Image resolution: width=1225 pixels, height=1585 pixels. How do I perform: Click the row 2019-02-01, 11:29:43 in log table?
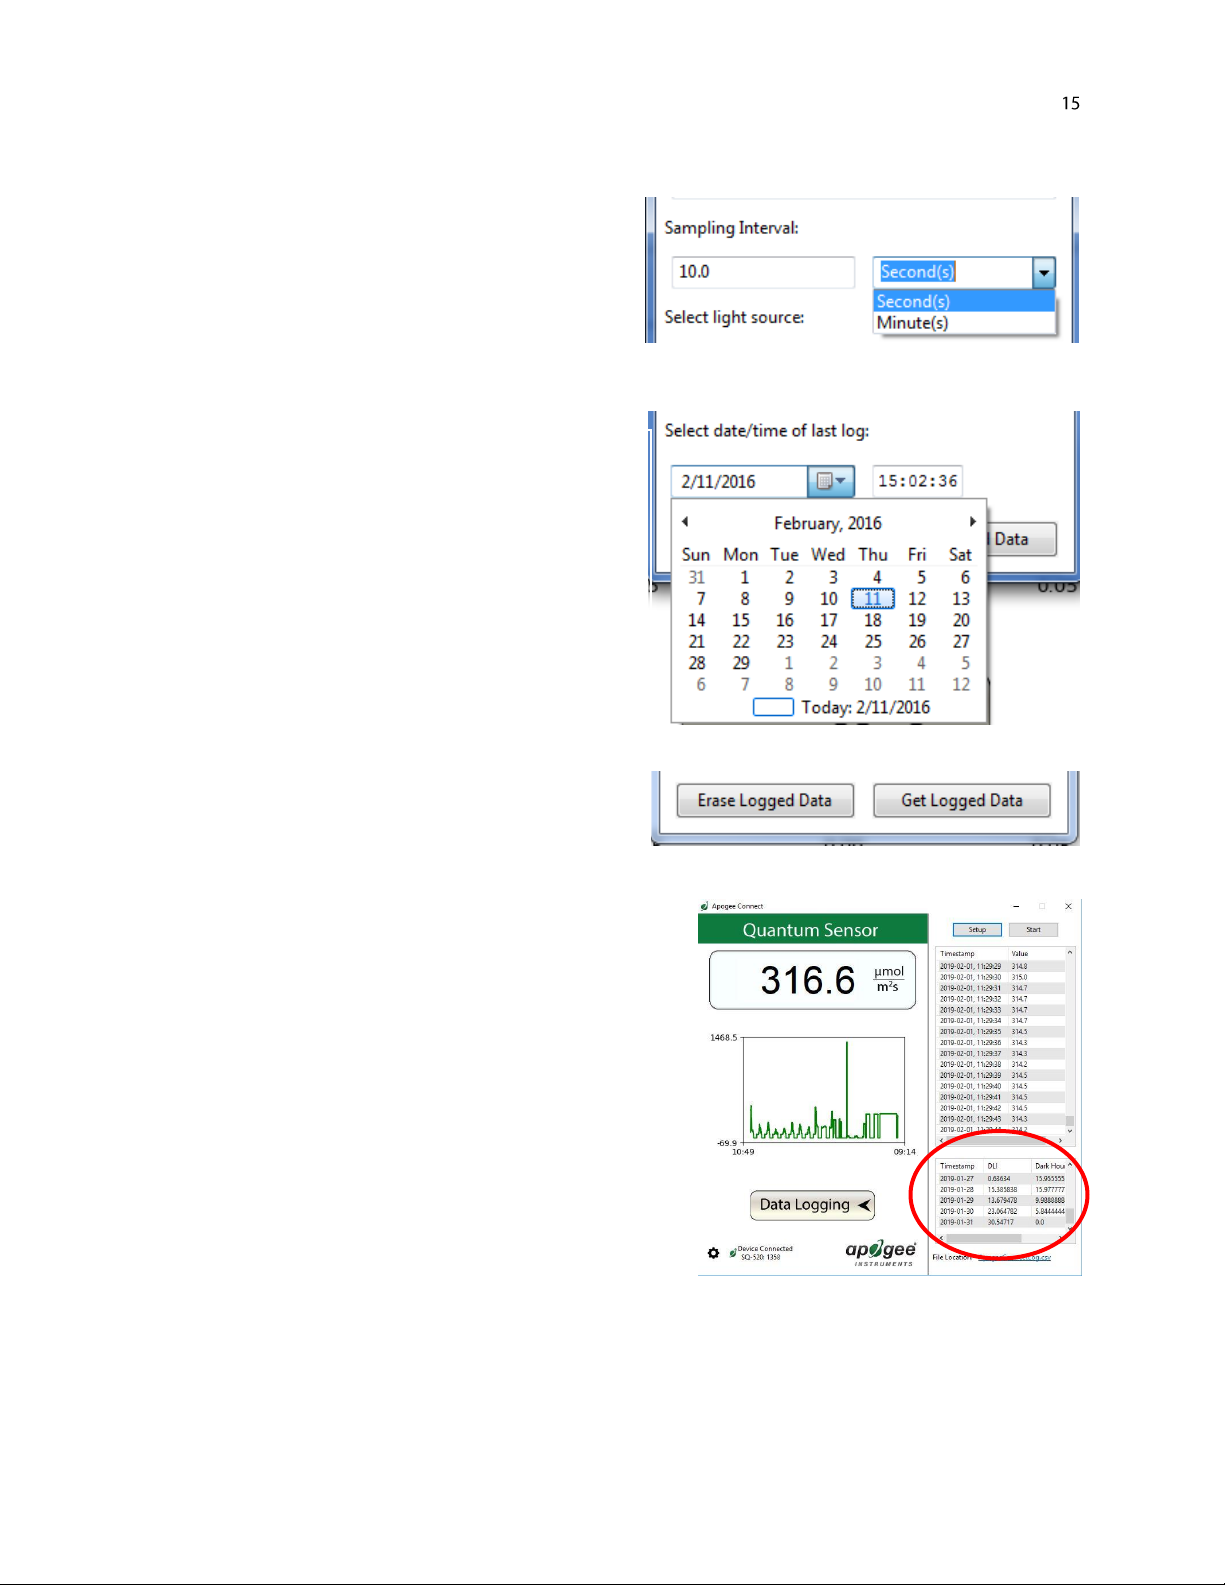pyautogui.click(x=1001, y=1119)
